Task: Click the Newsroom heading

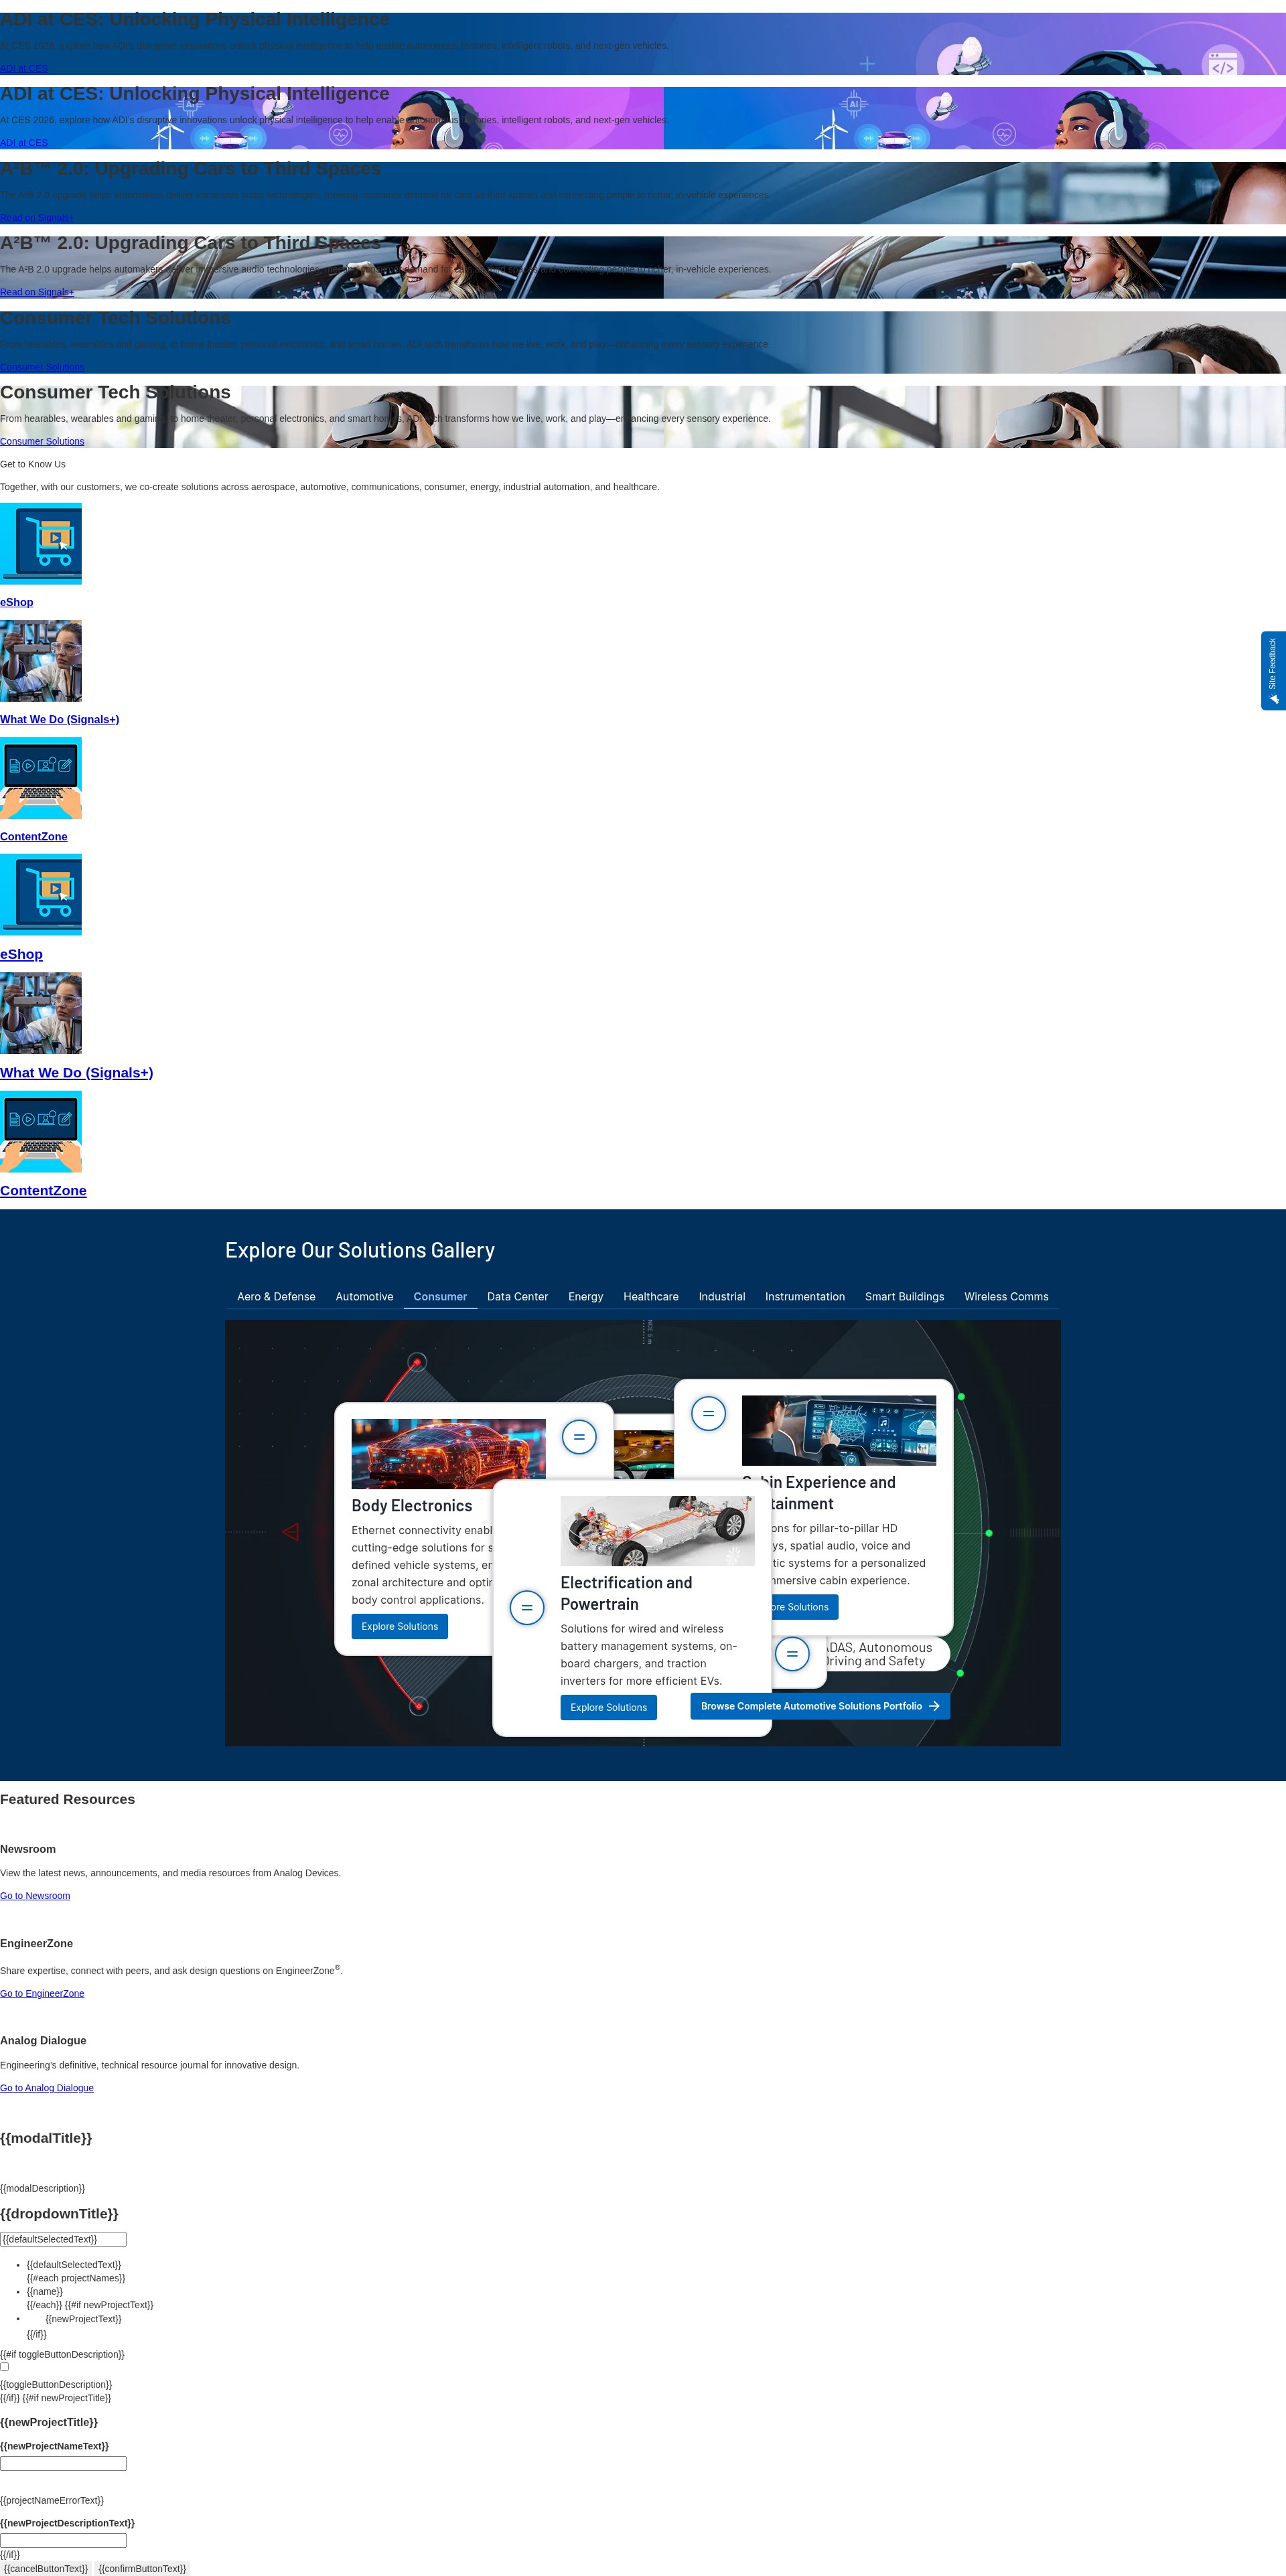Action: tap(28, 1849)
